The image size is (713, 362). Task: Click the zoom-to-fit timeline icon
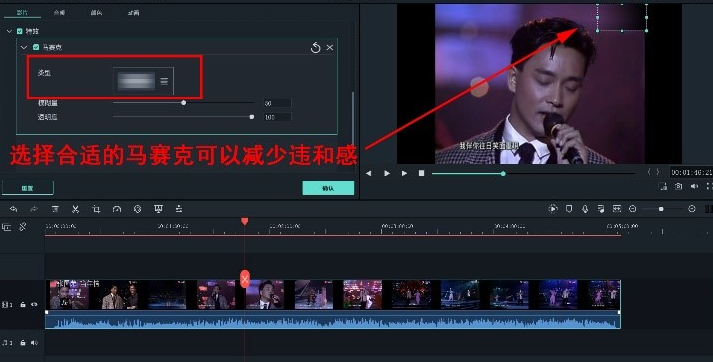click(617, 209)
